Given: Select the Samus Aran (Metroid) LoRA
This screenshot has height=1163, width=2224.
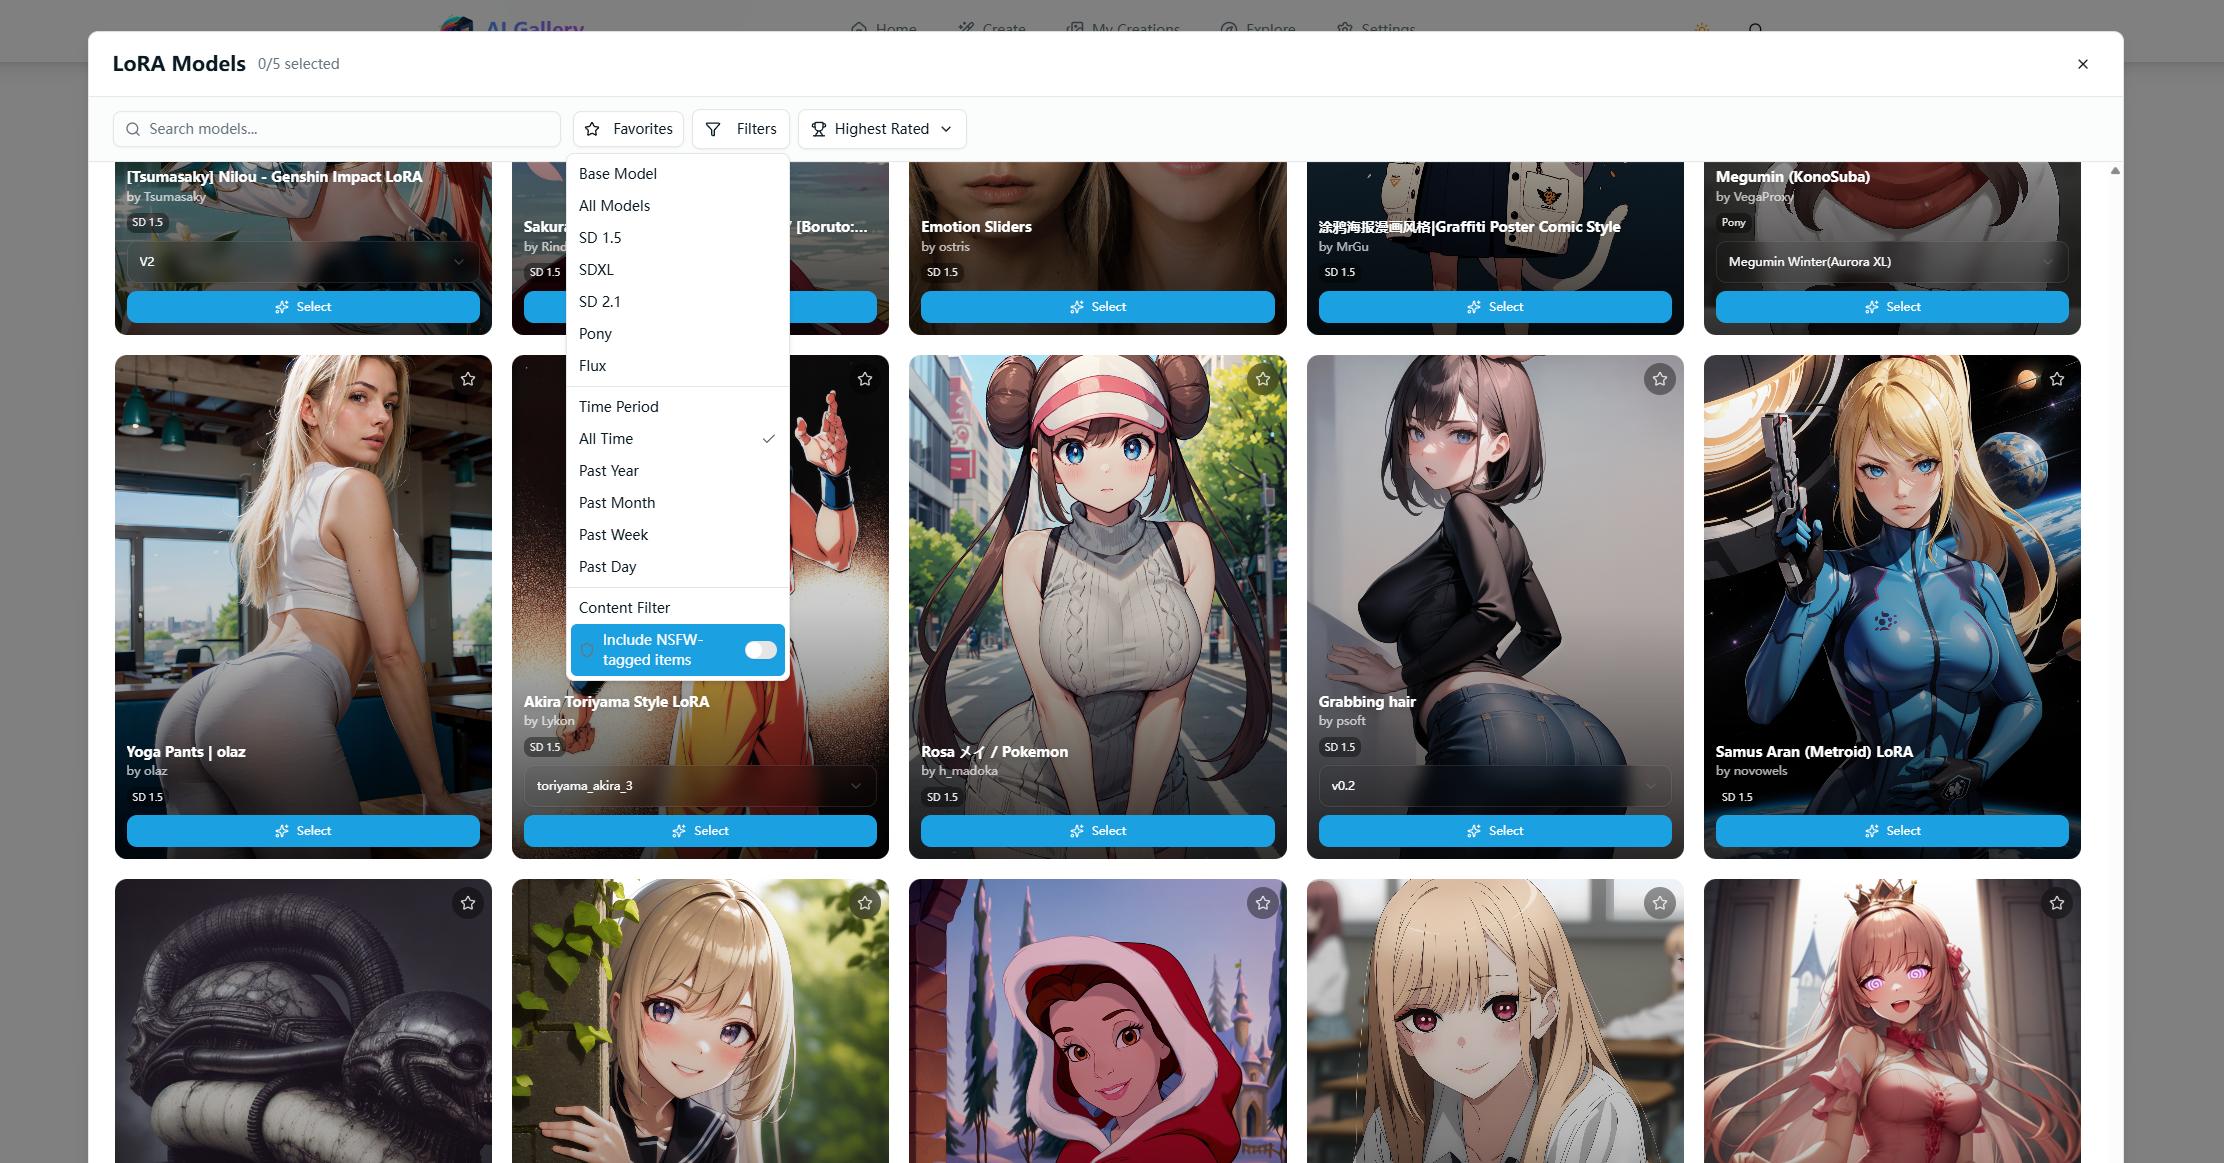Looking at the screenshot, I should (x=1892, y=831).
